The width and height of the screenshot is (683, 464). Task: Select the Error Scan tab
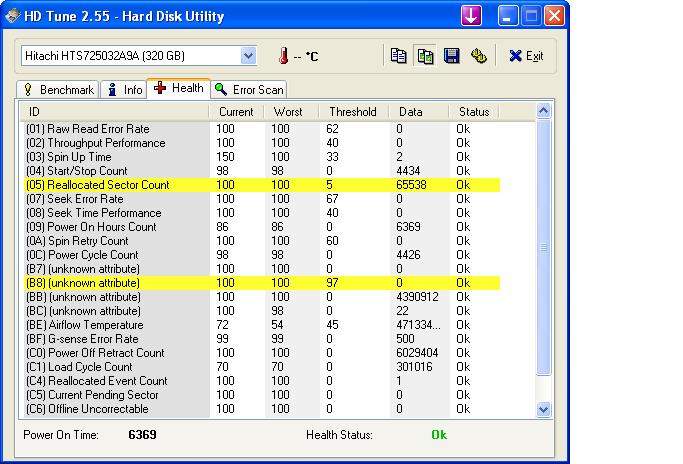[249, 90]
